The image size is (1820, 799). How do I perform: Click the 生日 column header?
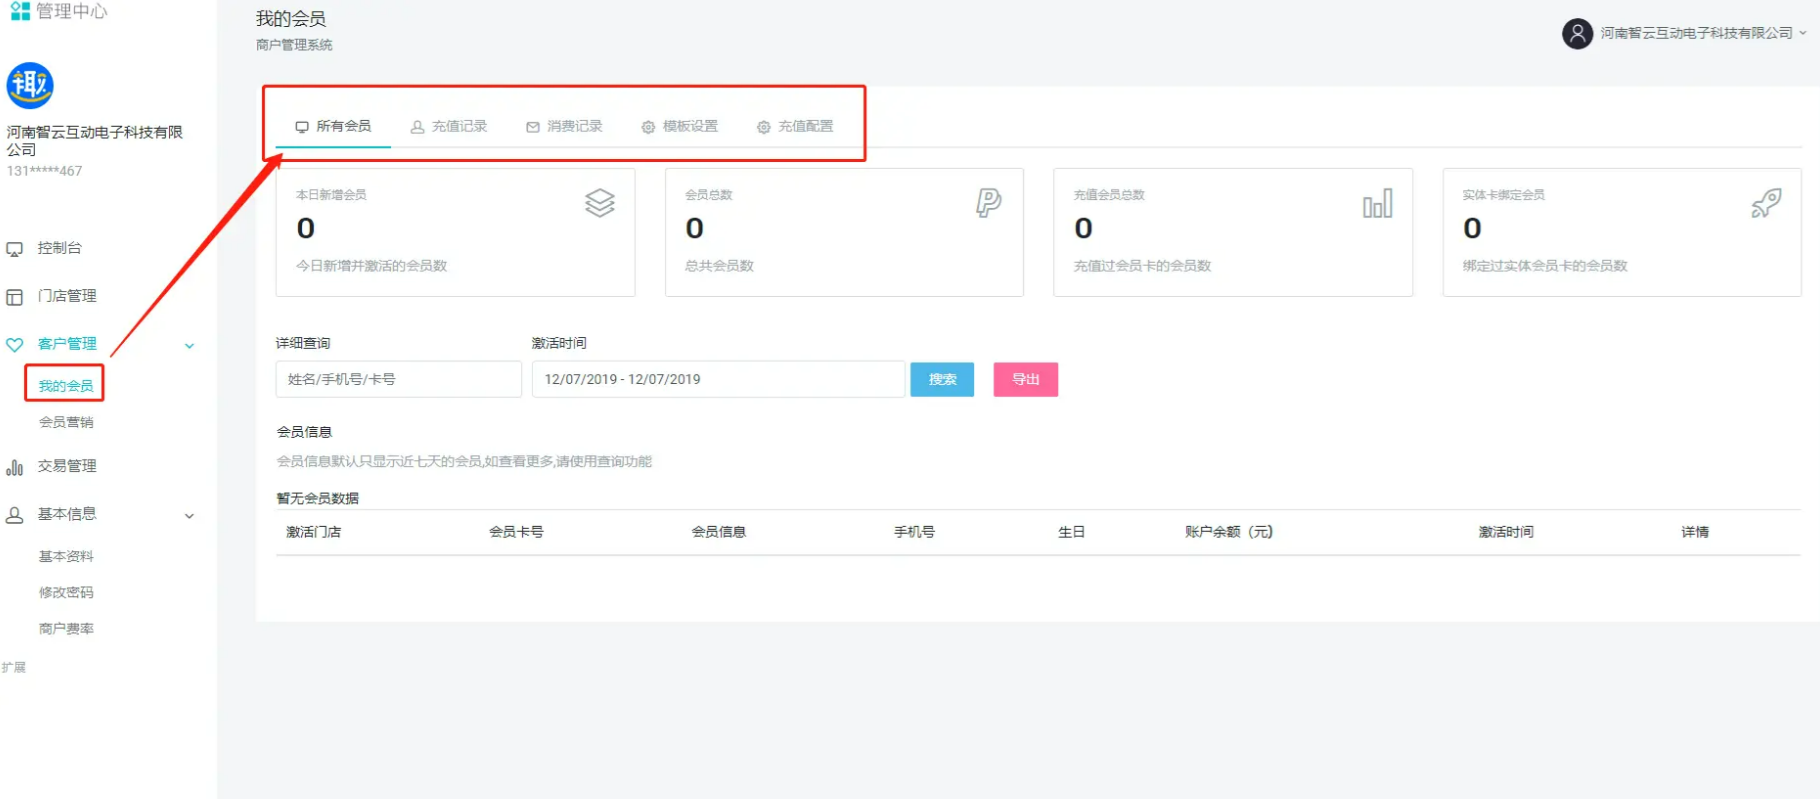(x=1071, y=532)
